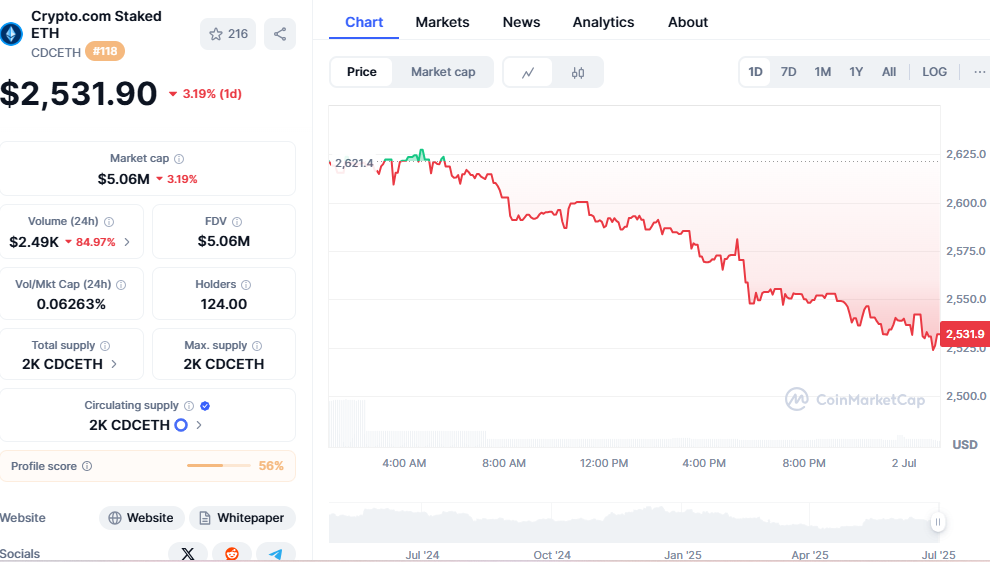Click the Vol/Mkt Cap (24h) info icon

(121, 285)
